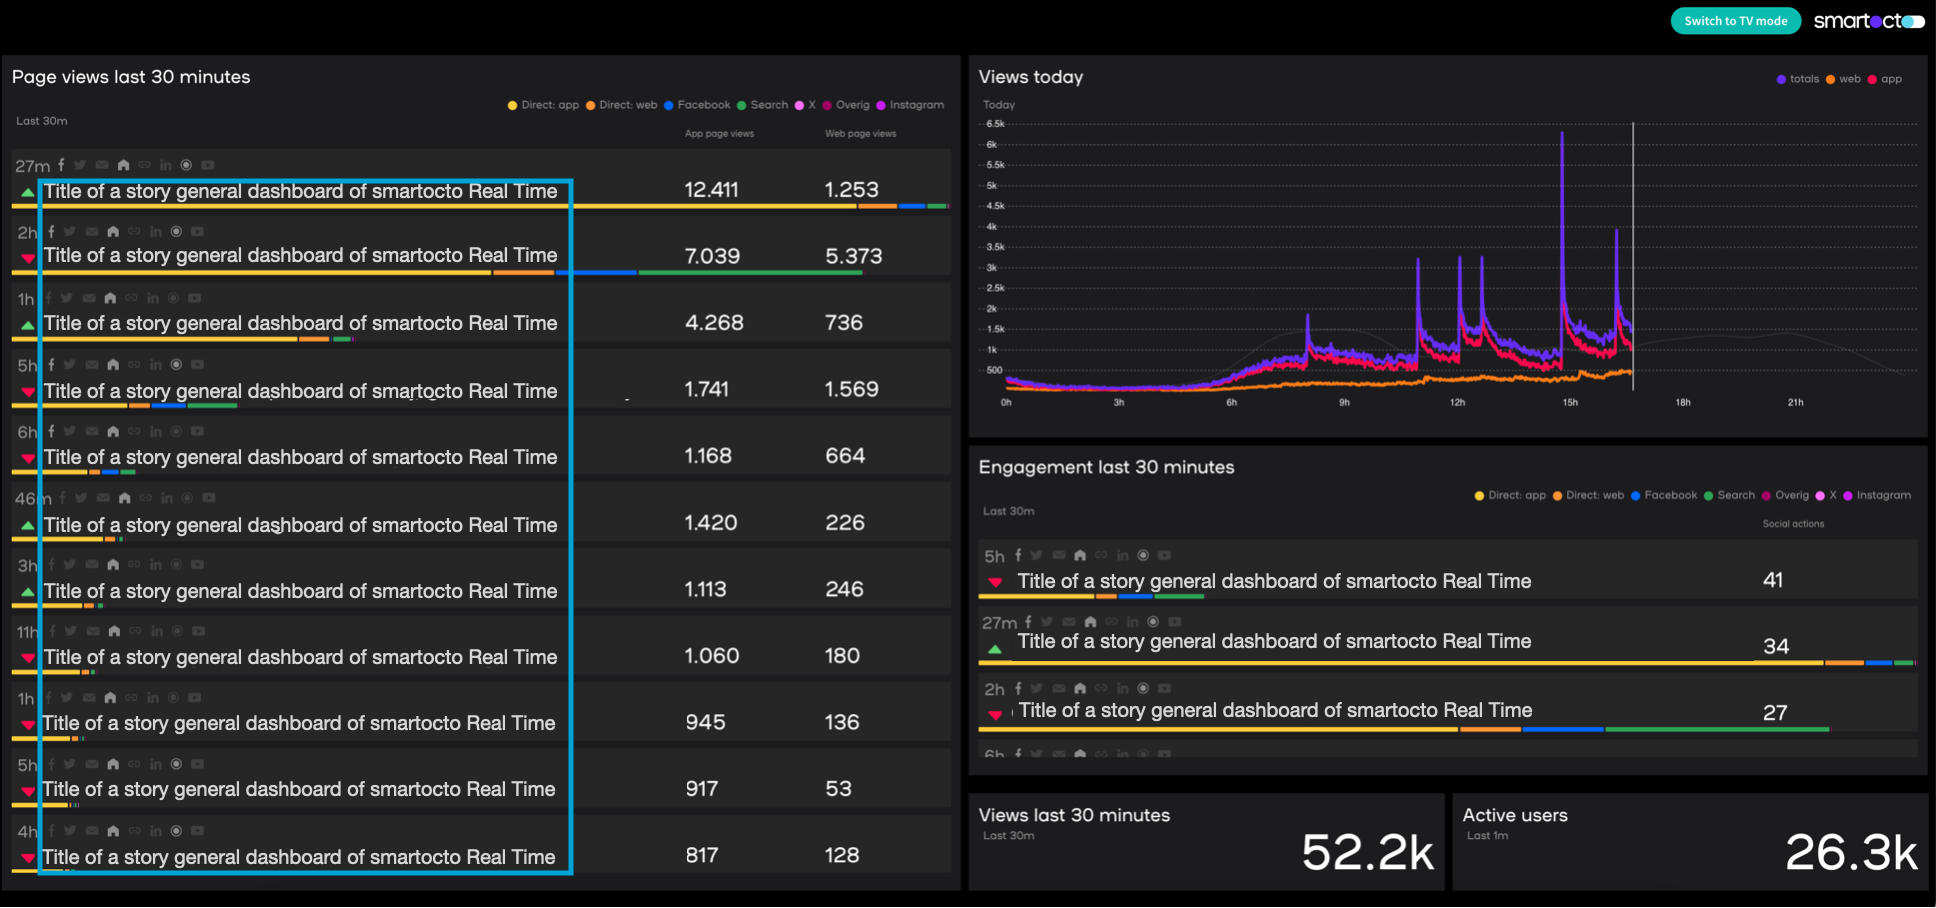Click the home icon beside the 1h story
1936x908 pixels.
112,297
